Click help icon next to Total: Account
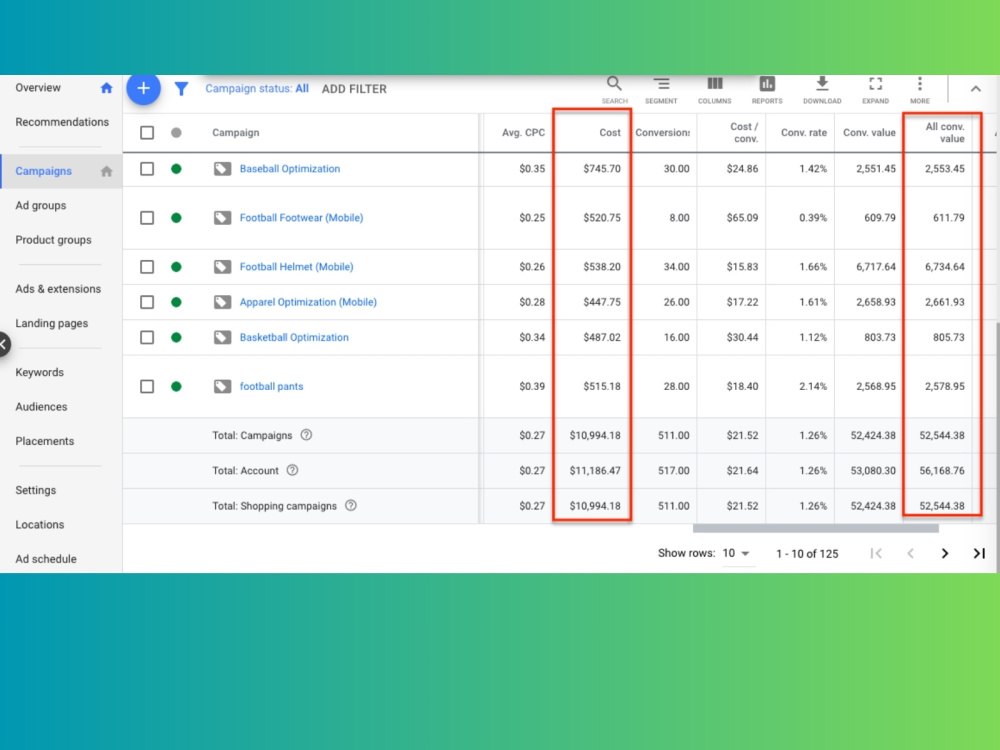Viewport: 1000px width, 750px height. [x=292, y=470]
